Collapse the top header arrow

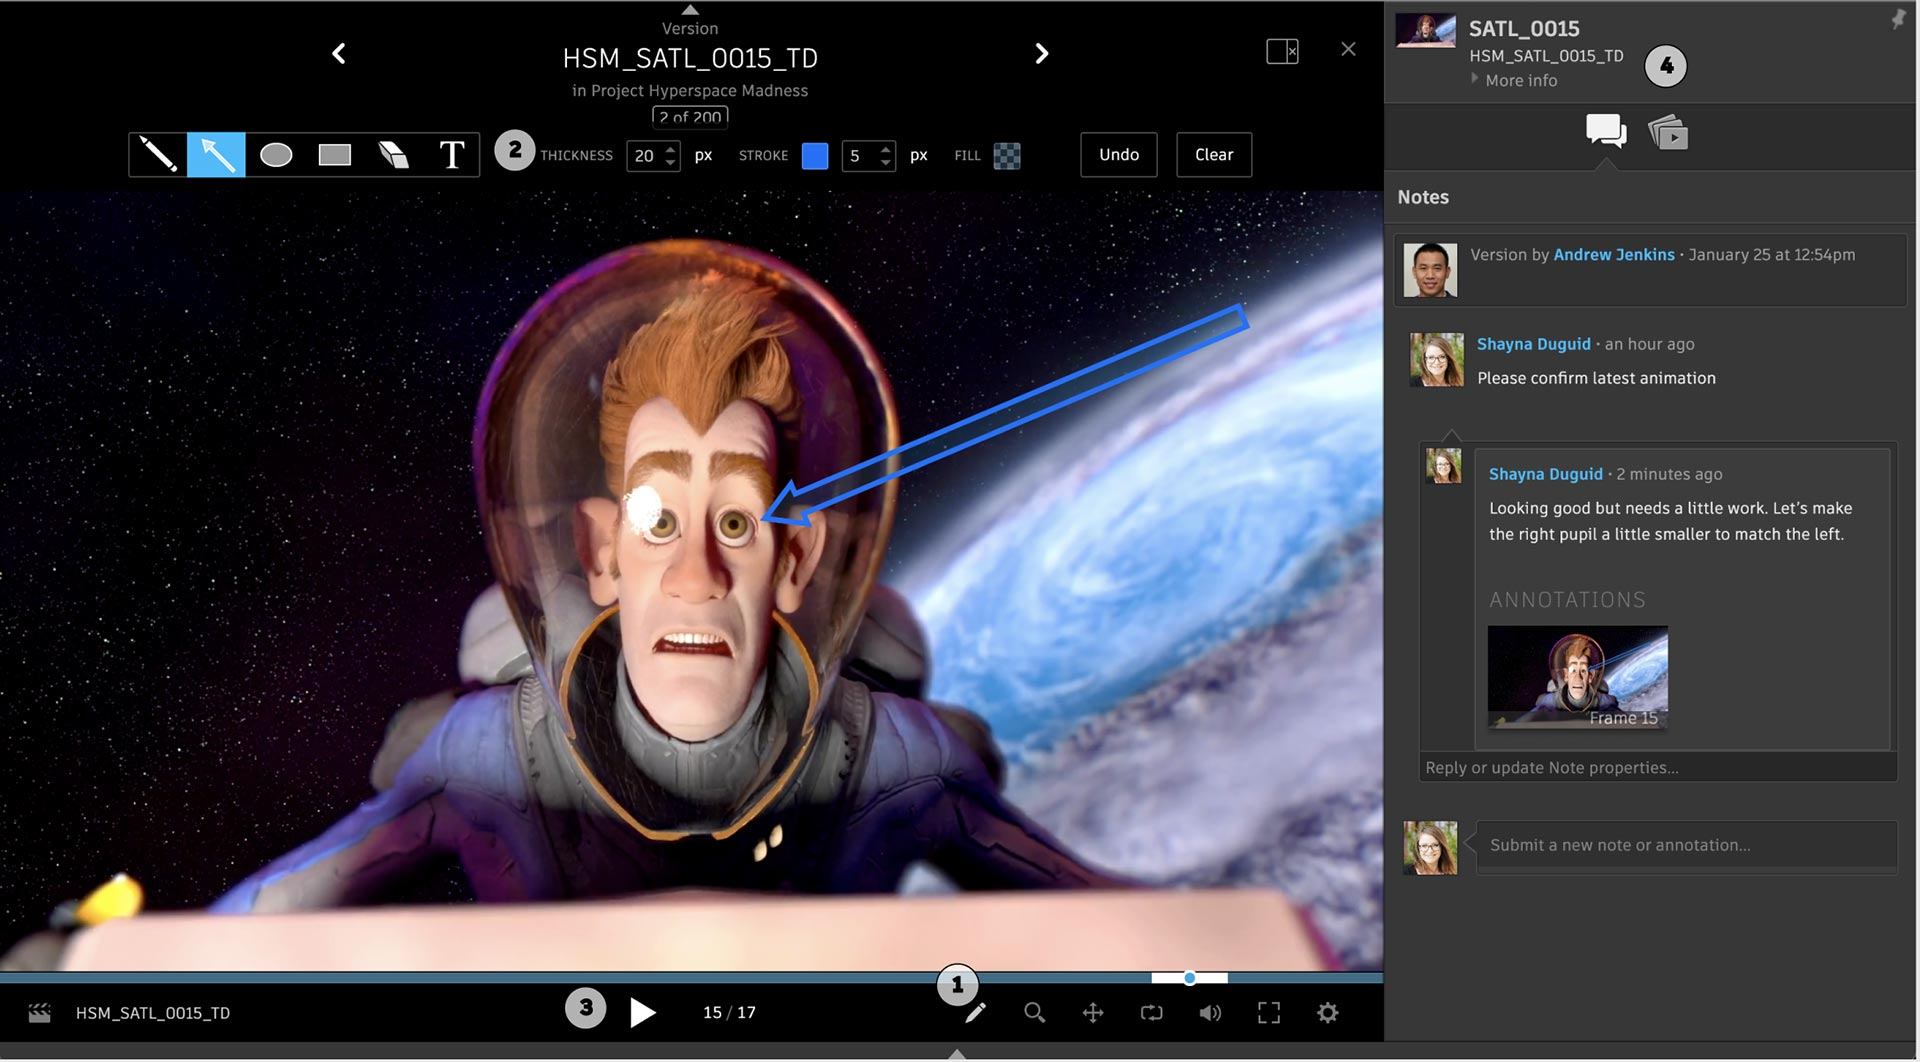click(690, 9)
